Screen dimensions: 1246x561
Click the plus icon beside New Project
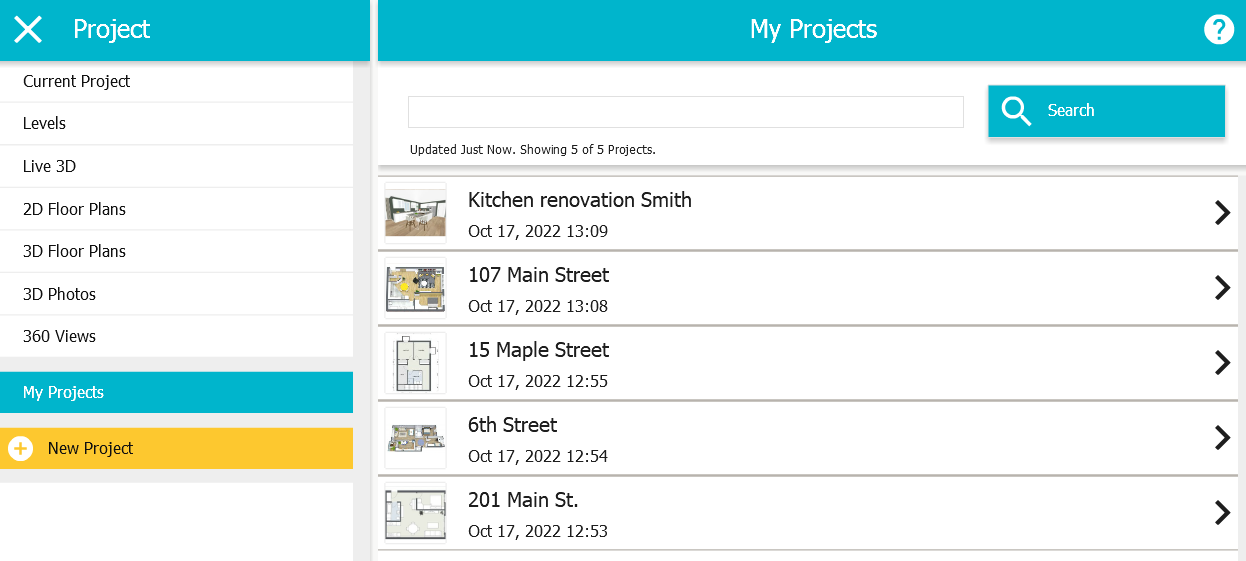pyautogui.click(x=20, y=449)
